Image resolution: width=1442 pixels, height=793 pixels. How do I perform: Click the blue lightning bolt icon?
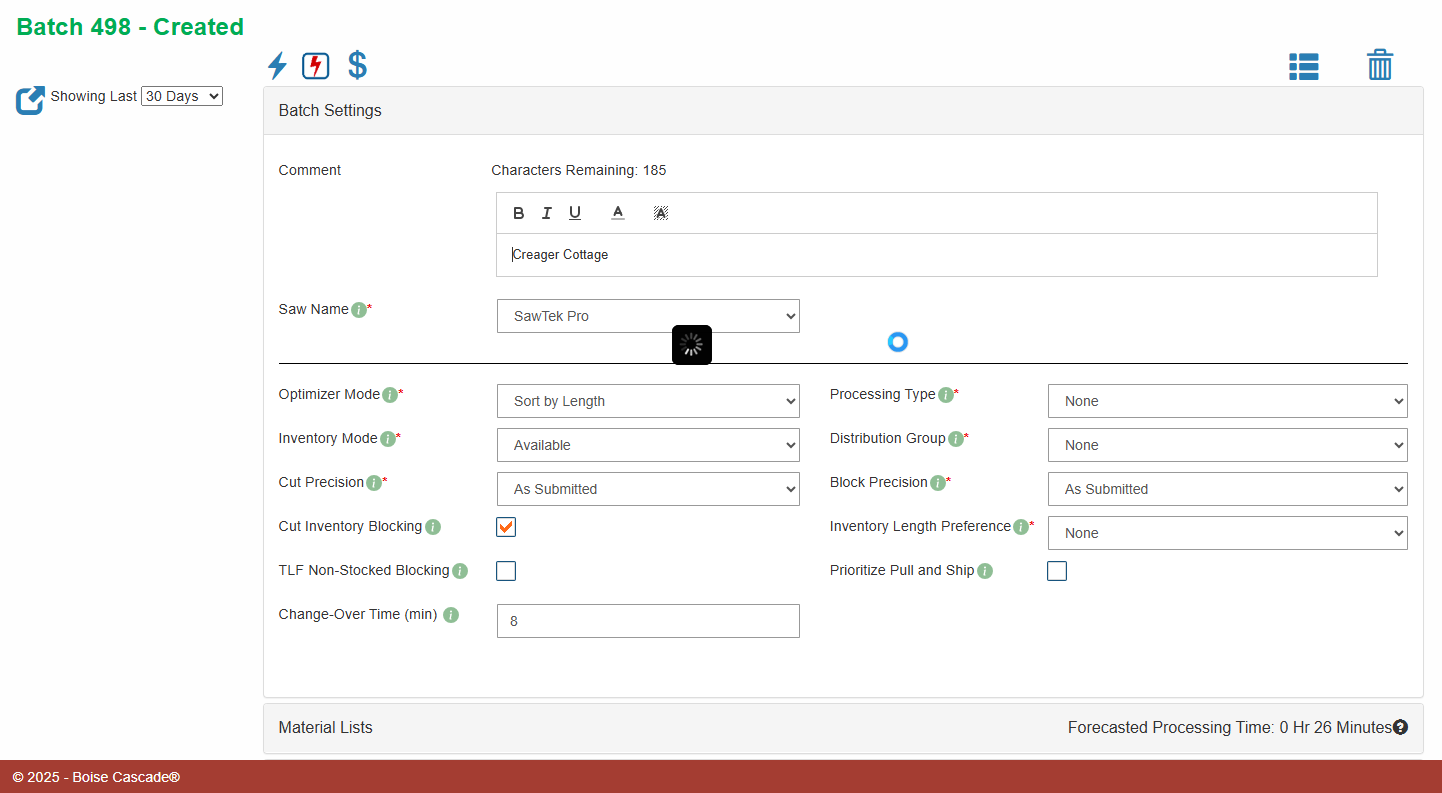point(277,66)
